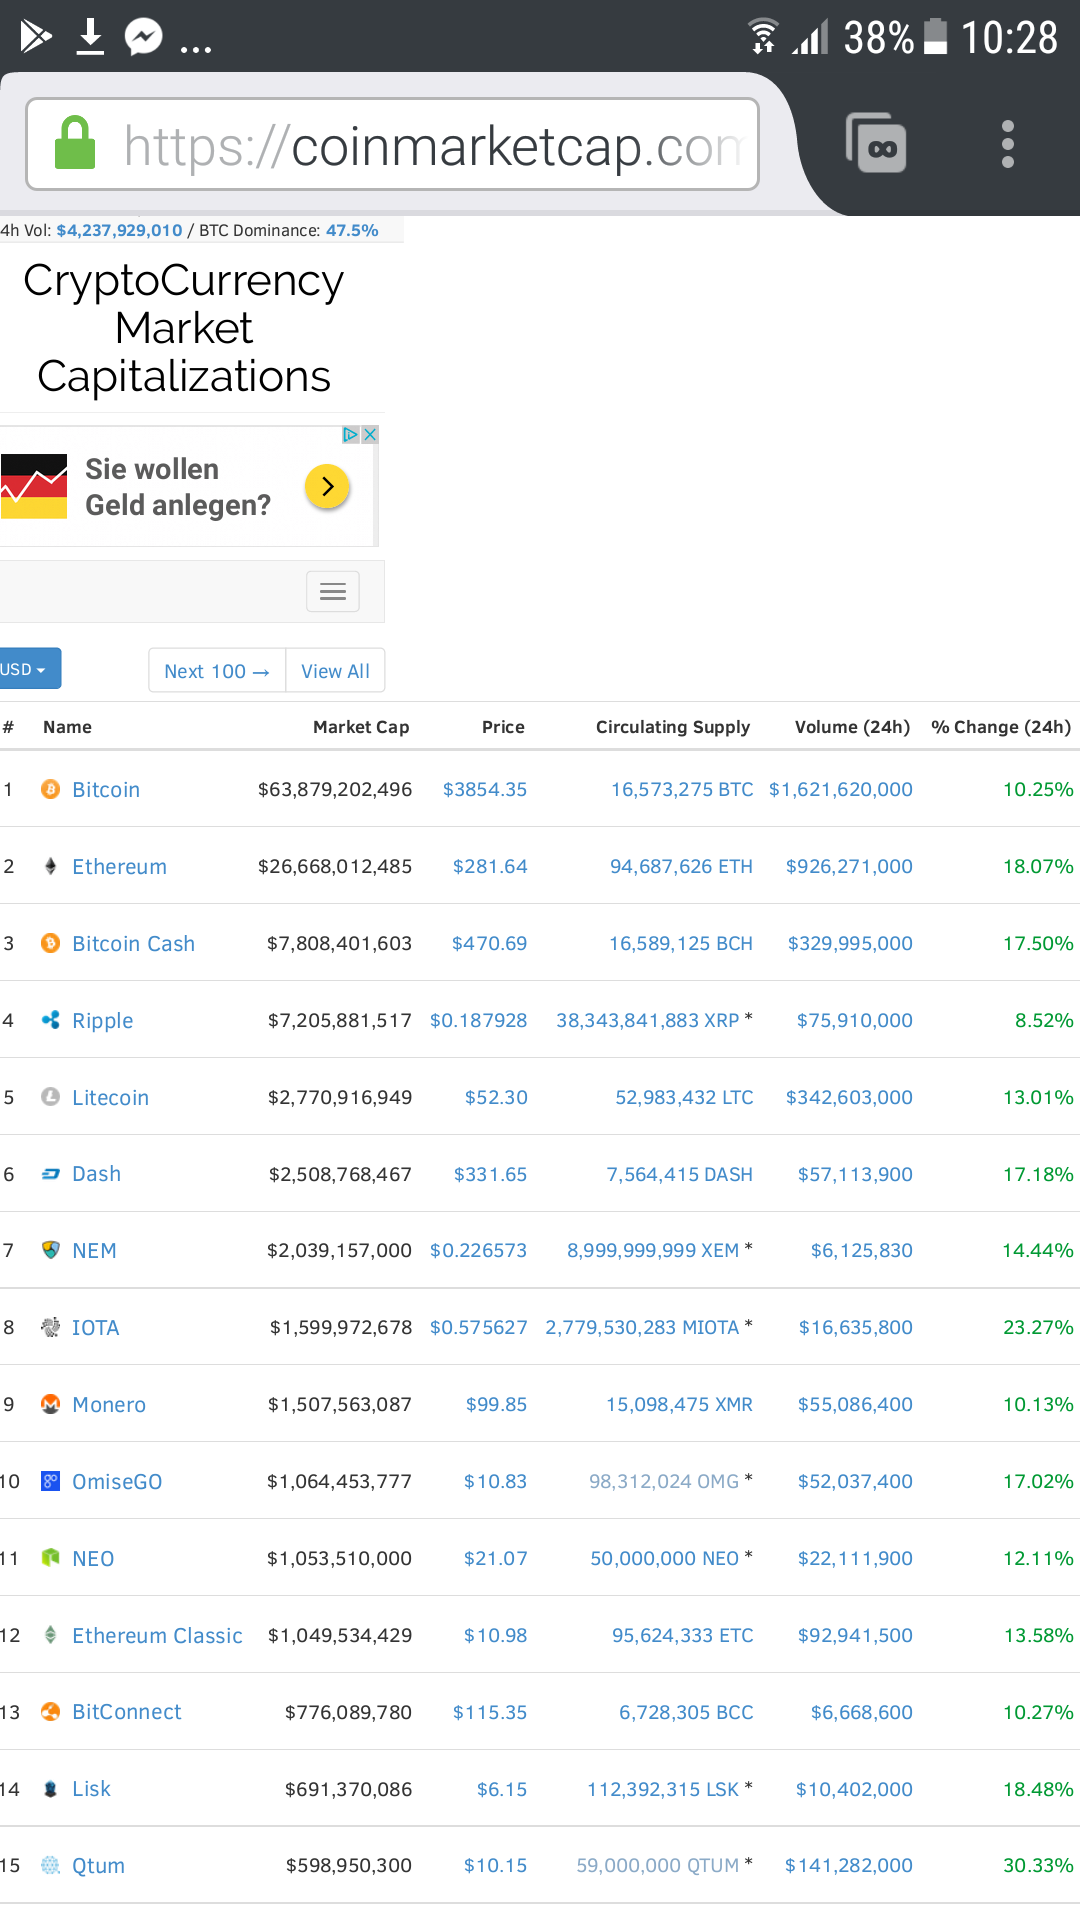Open the Dash name link

pyautogui.click(x=96, y=1174)
